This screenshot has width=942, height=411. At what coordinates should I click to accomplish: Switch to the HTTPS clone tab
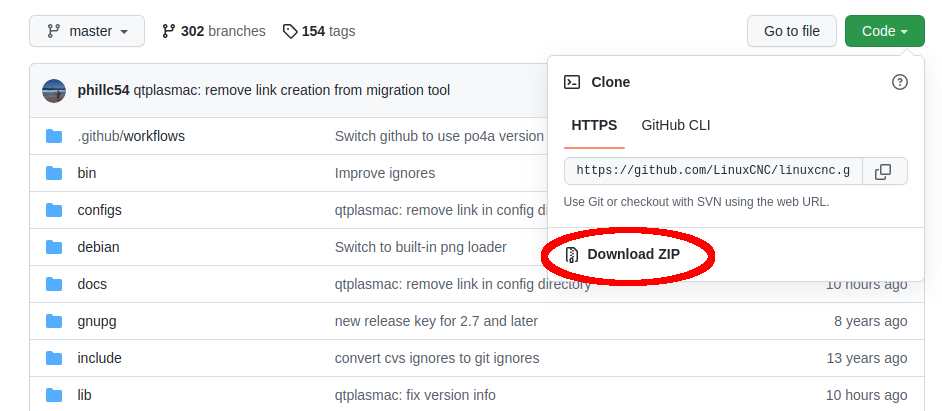click(x=594, y=126)
